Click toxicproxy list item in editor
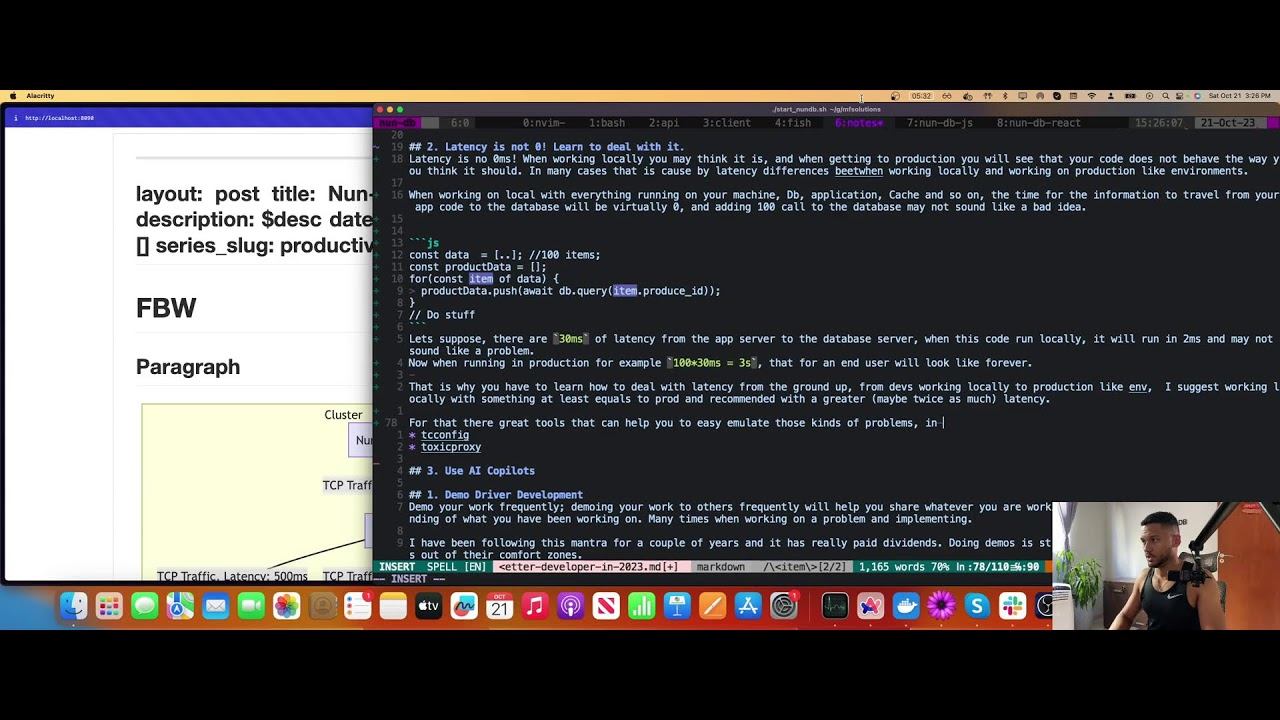The image size is (1280, 720). (x=451, y=447)
